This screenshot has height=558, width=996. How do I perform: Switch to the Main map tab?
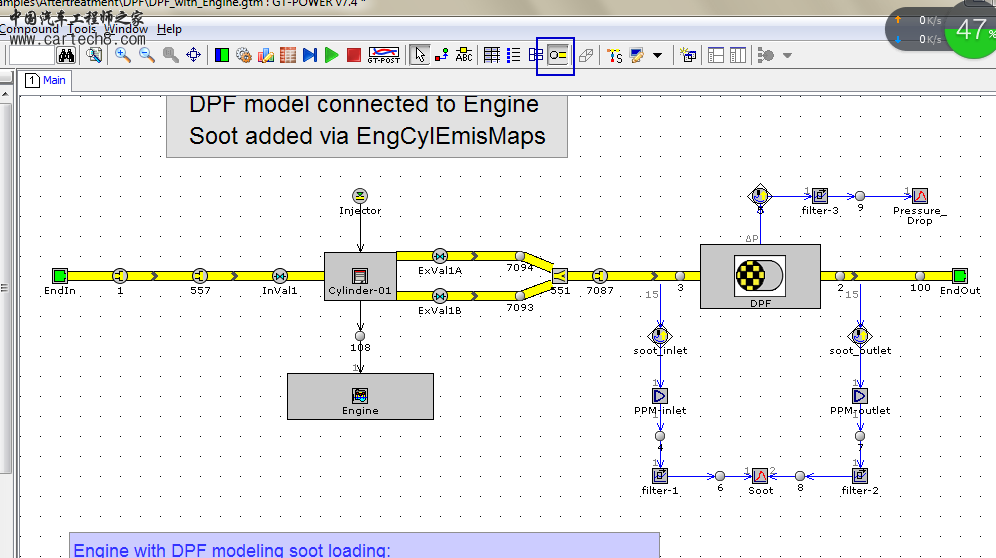tap(46, 80)
